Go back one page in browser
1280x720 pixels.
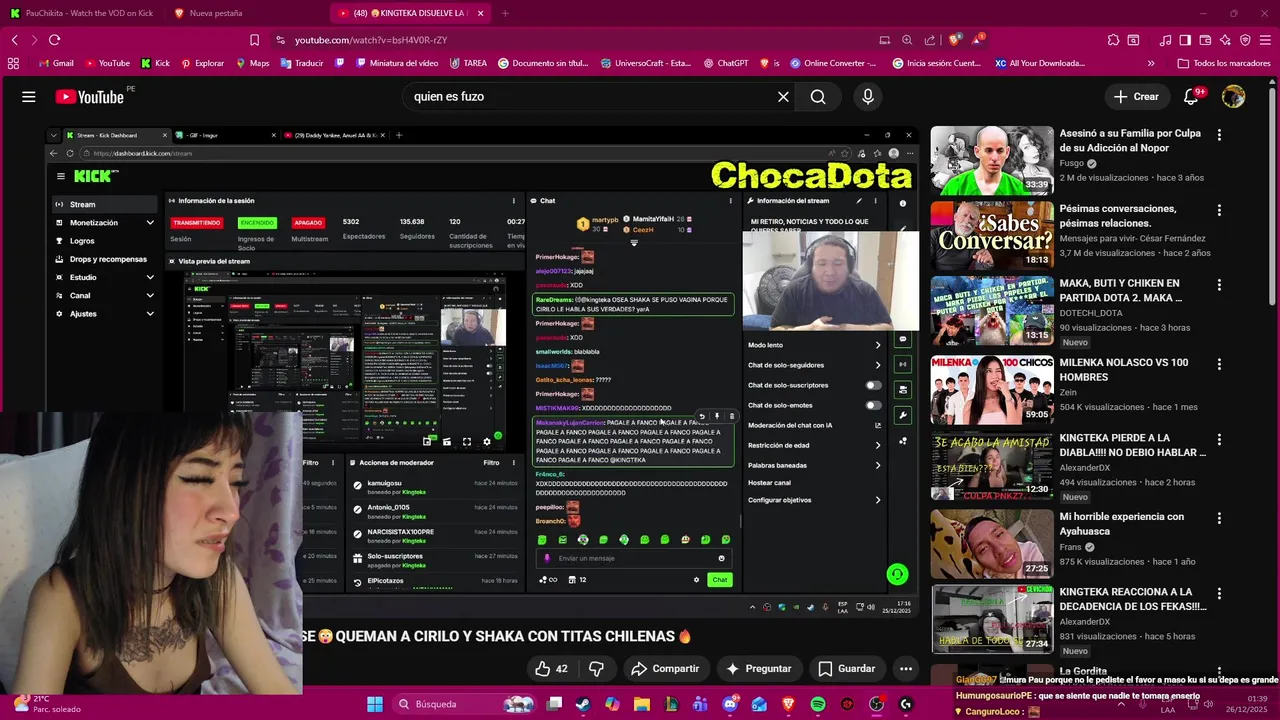14,40
